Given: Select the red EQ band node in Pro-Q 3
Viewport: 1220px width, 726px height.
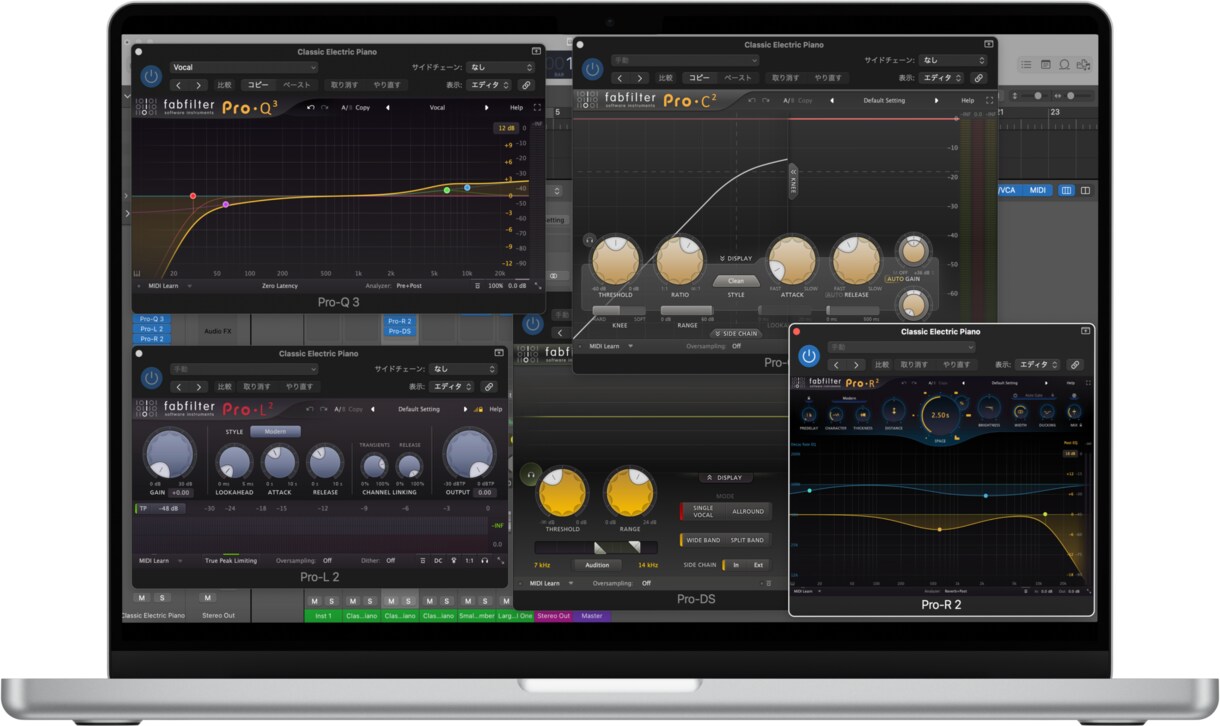Looking at the screenshot, I should pos(193,196).
